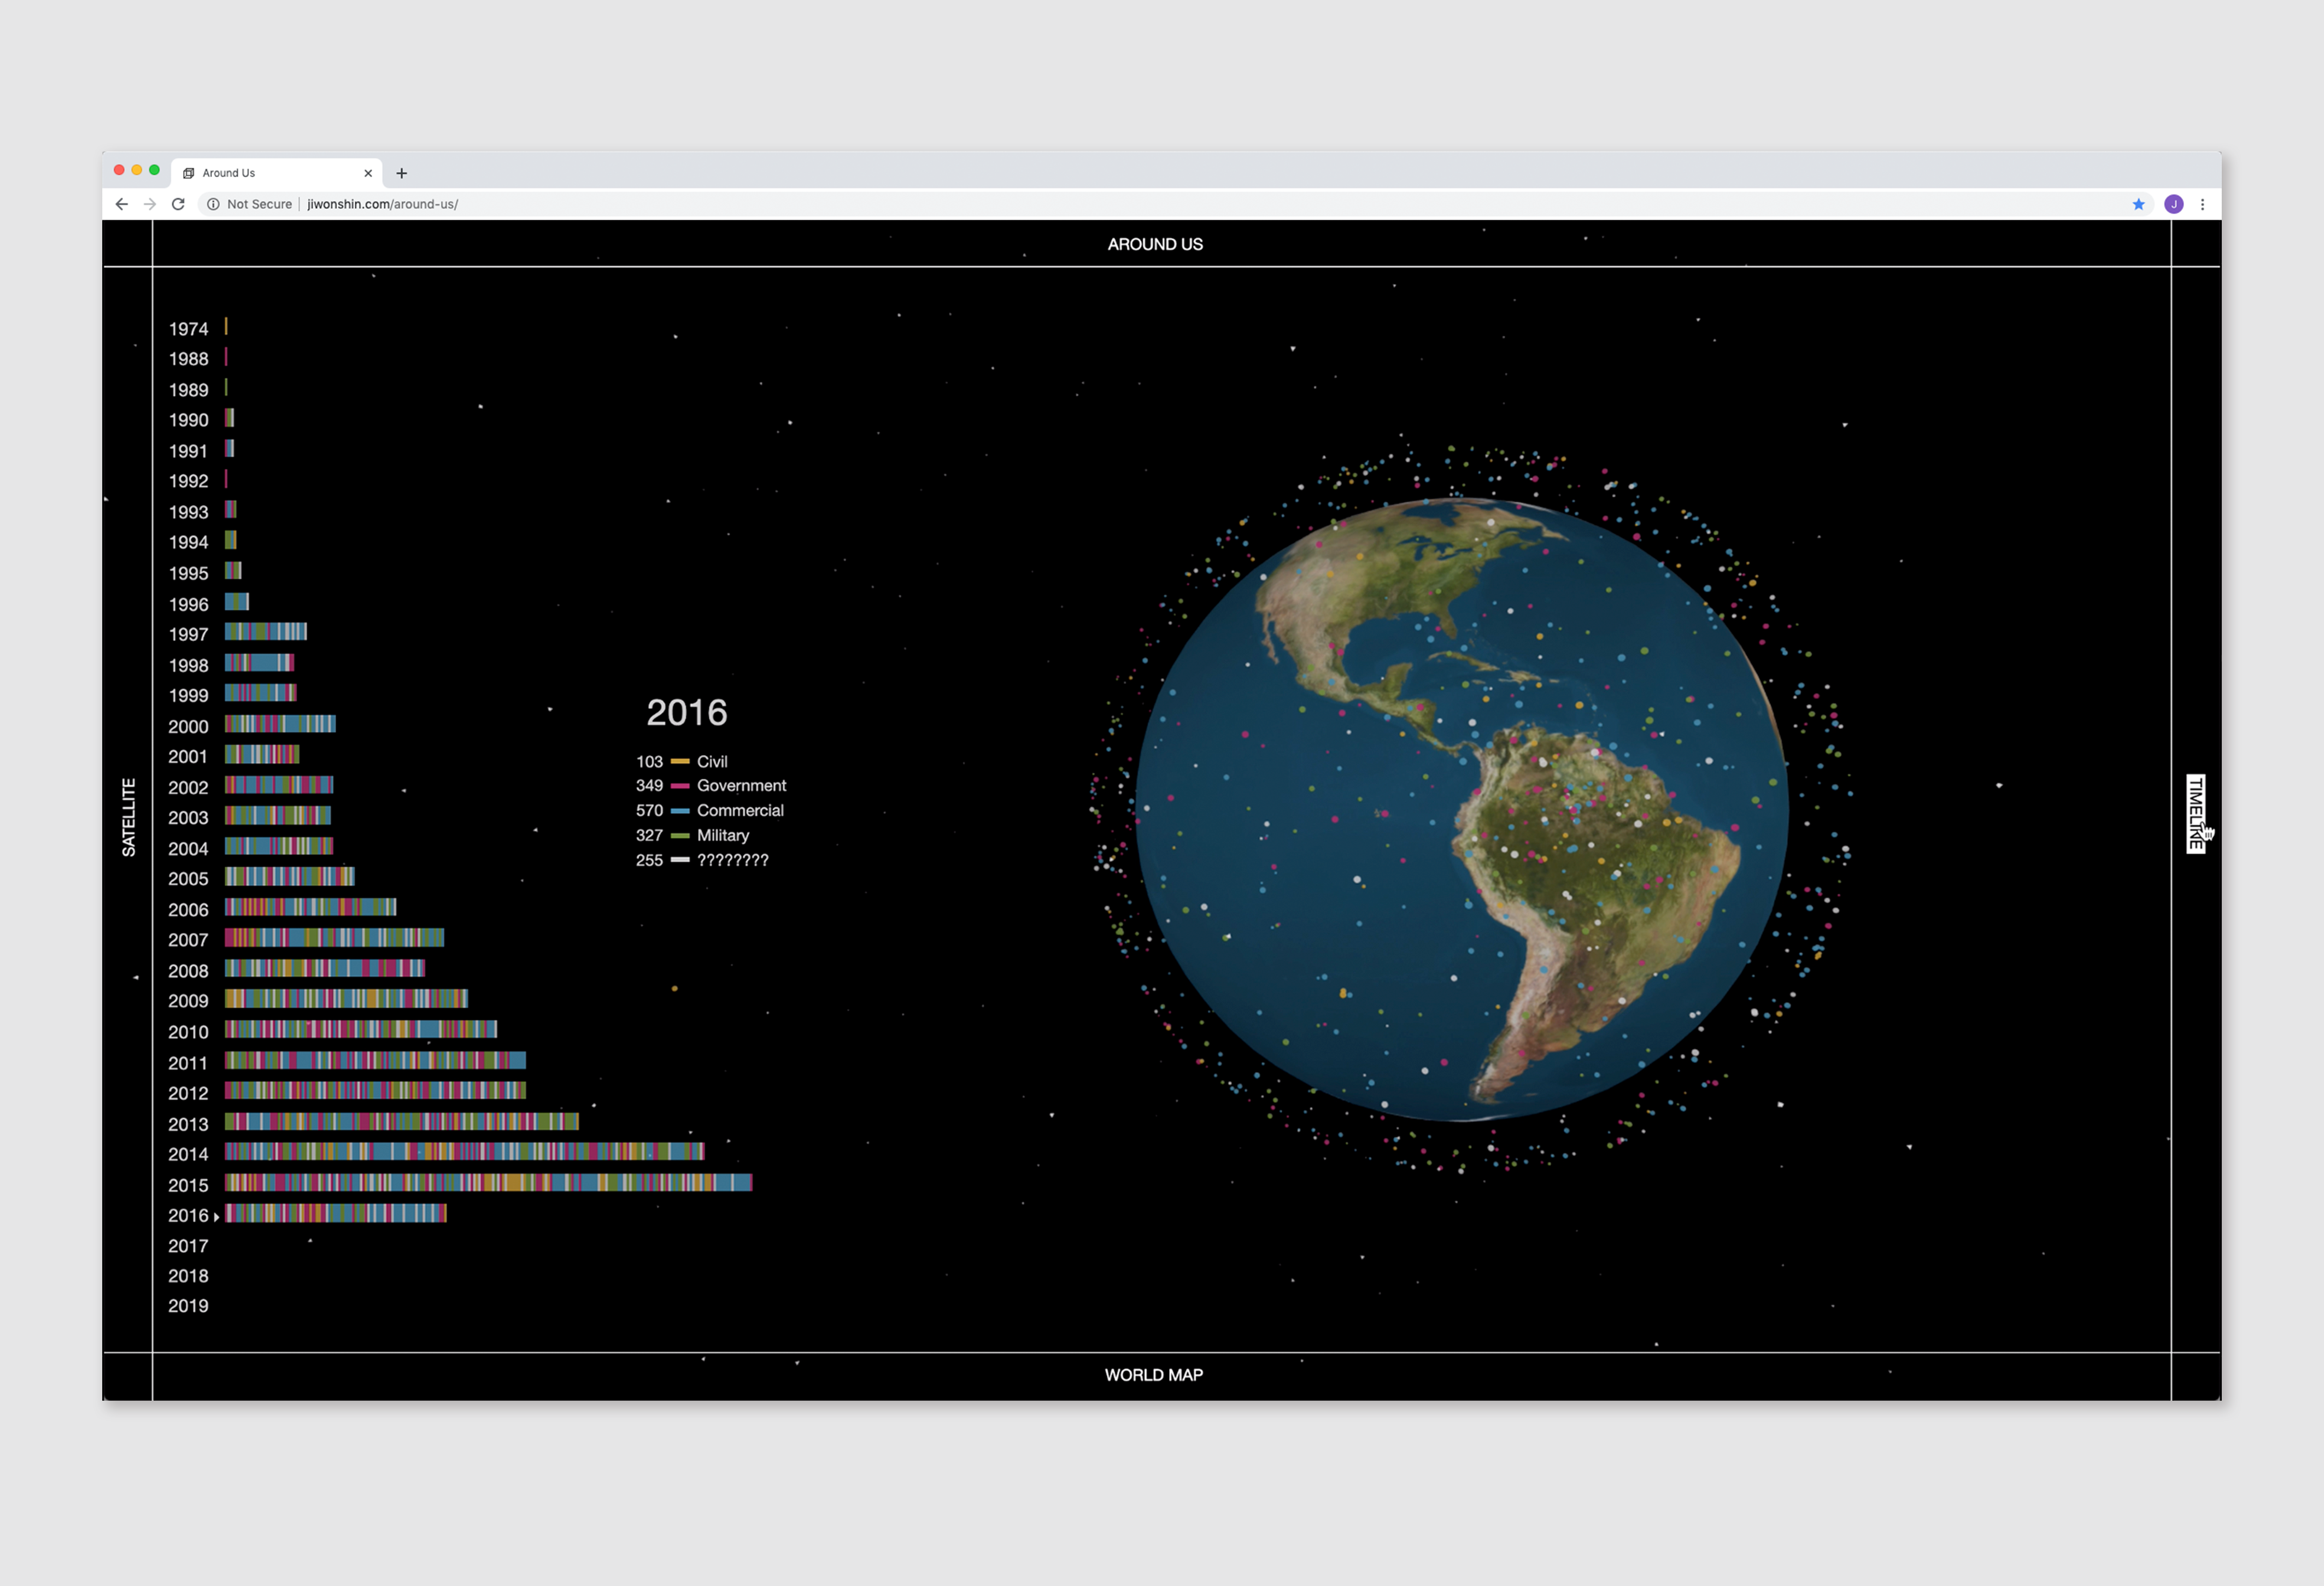
Task: Click the 2014 satellite bar
Action: [464, 1152]
